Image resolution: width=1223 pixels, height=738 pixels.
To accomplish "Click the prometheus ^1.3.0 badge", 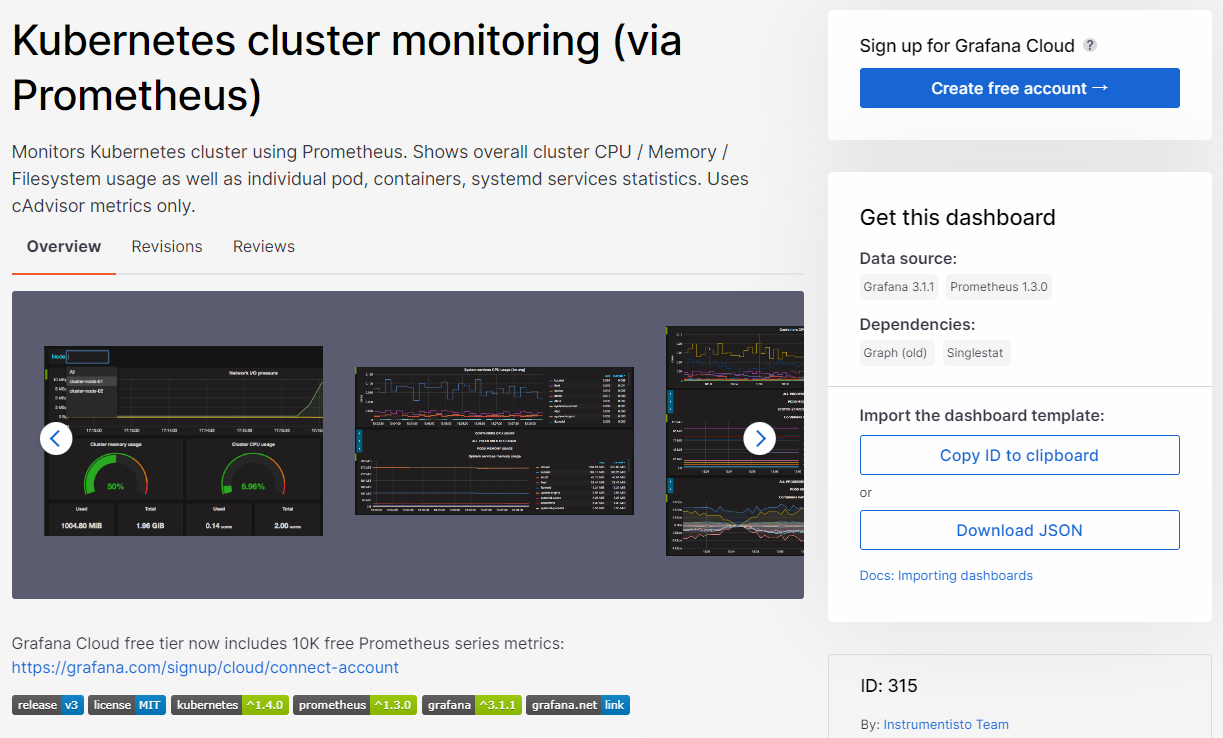I will coord(354,705).
